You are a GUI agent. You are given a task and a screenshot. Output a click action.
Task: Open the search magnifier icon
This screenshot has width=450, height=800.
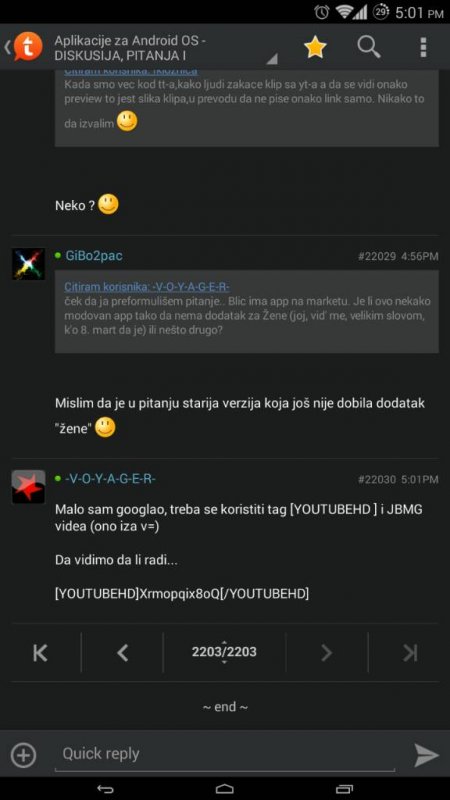pos(369,47)
